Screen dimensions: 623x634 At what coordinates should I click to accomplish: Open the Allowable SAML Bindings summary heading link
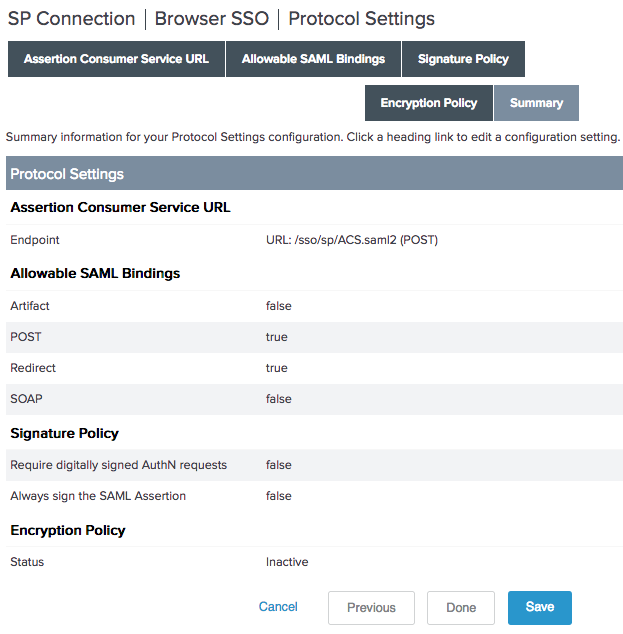click(95, 273)
